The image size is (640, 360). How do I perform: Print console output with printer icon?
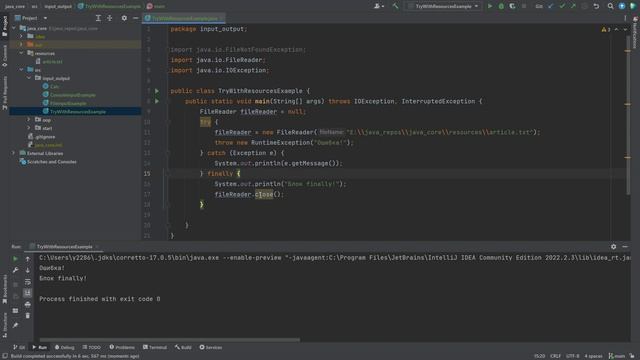pyautogui.click(x=27, y=304)
